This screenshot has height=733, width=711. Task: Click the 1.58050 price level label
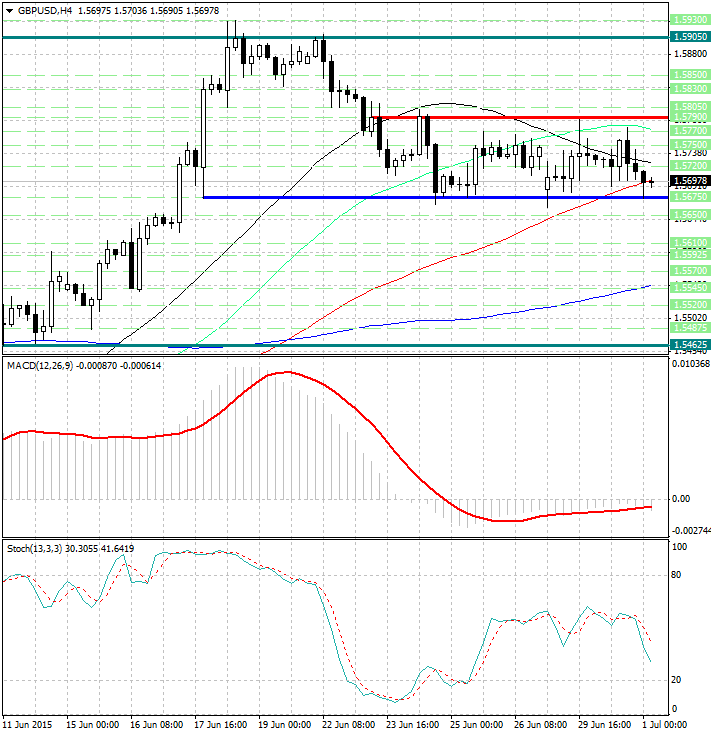pos(690,106)
